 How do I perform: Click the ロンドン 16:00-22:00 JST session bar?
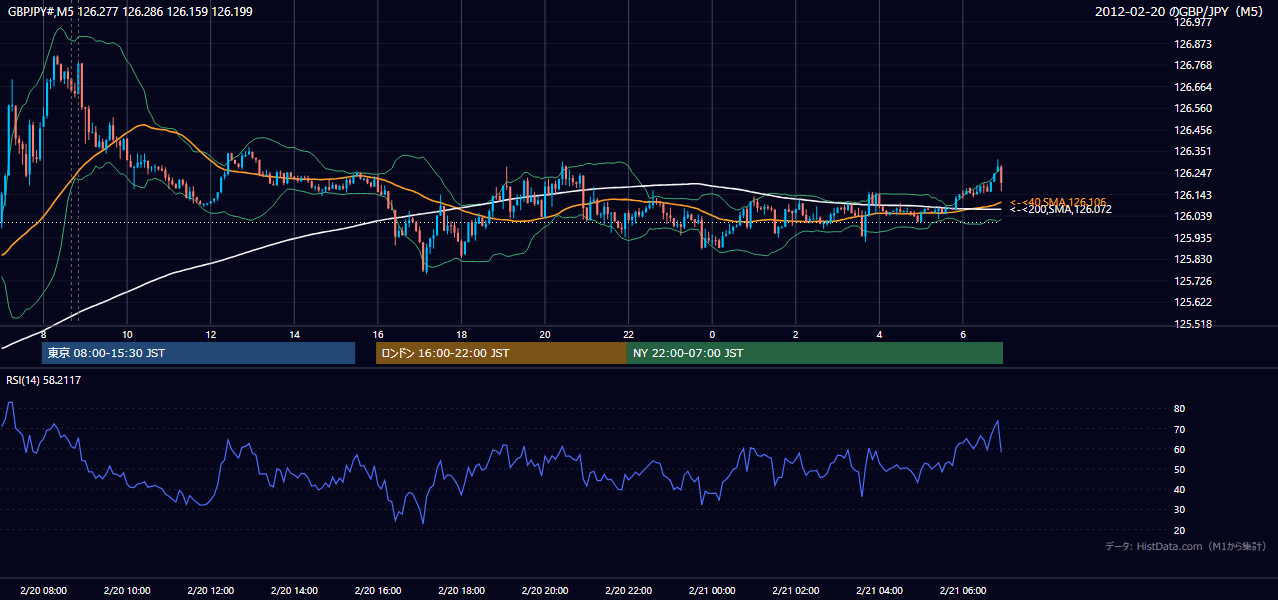pos(501,353)
